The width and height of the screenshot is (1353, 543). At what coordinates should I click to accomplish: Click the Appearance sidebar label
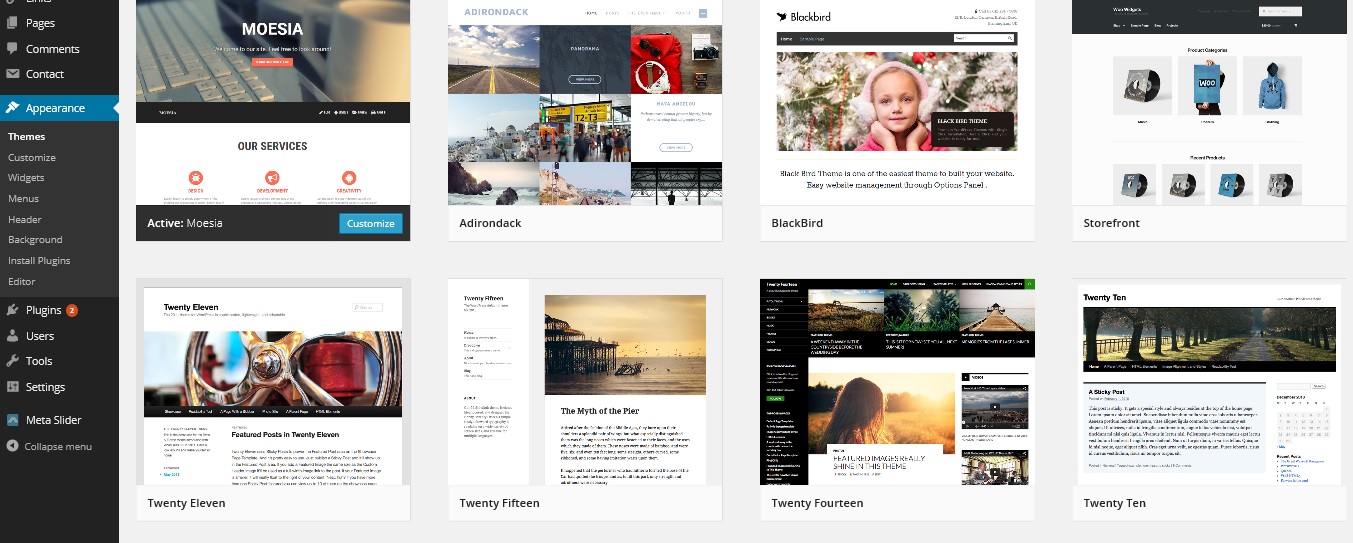click(x=56, y=108)
